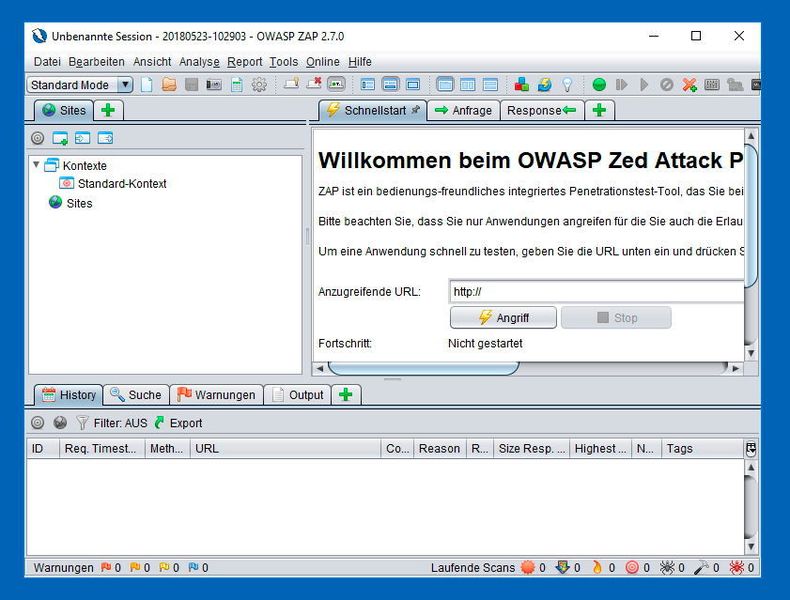
Task: Open the Output tab
Action: point(298,395)
